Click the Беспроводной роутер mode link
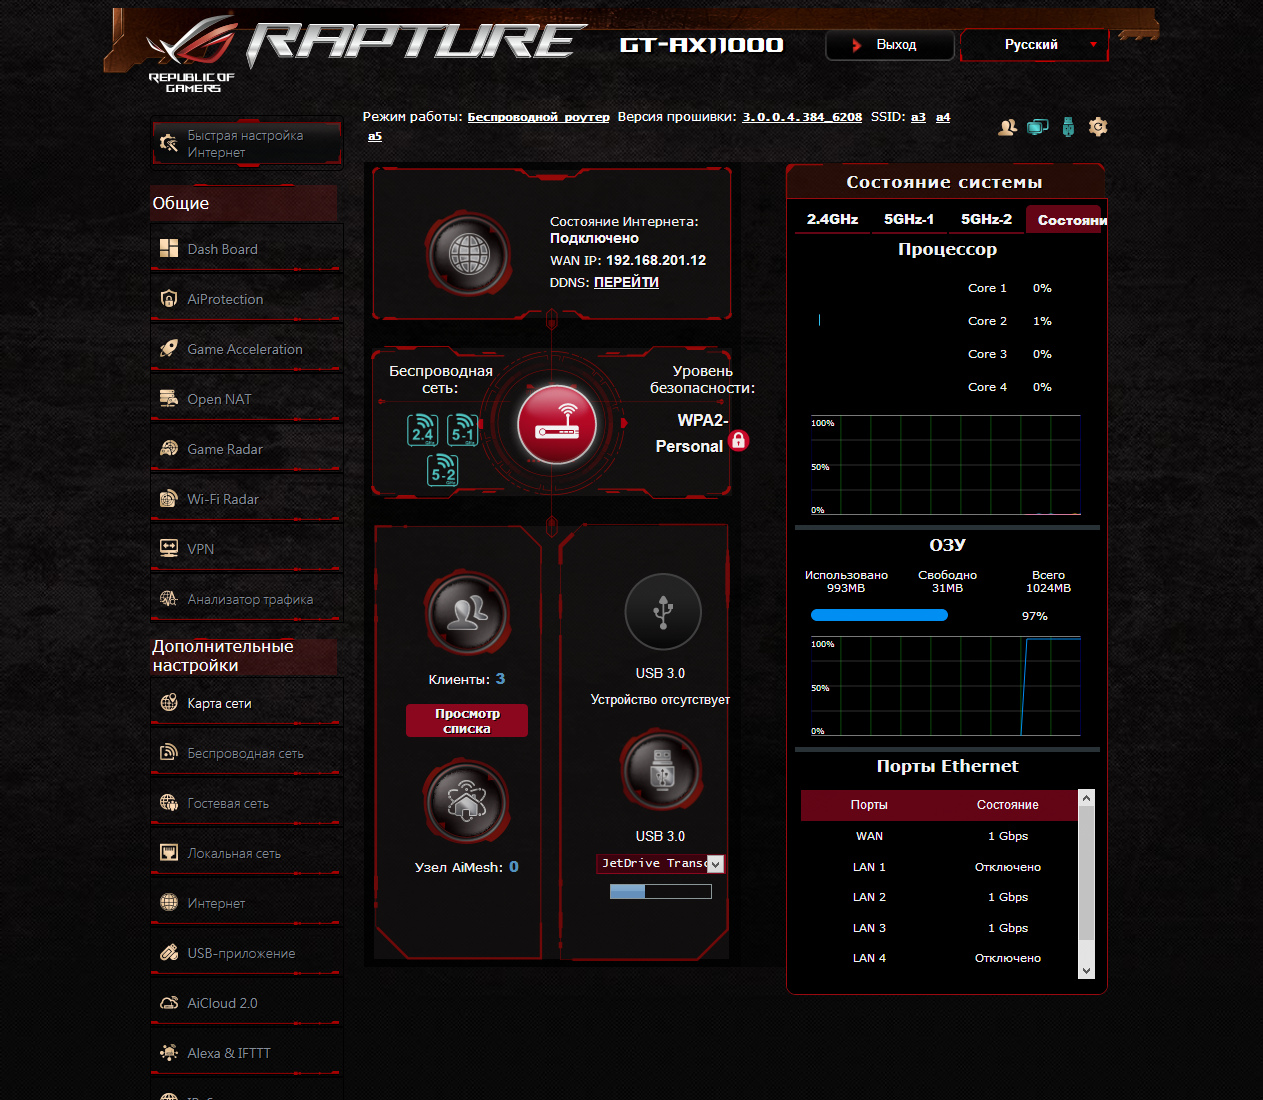 coord(538,117)
